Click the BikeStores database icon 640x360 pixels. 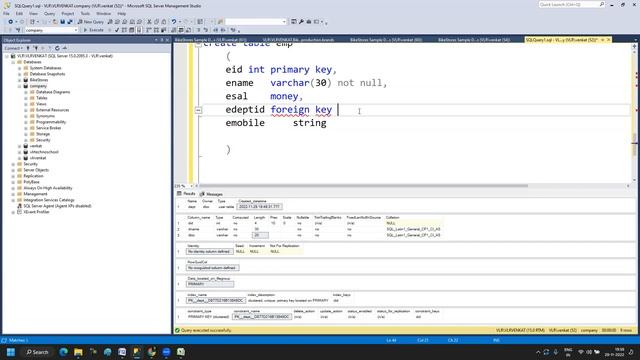point(26,80)
